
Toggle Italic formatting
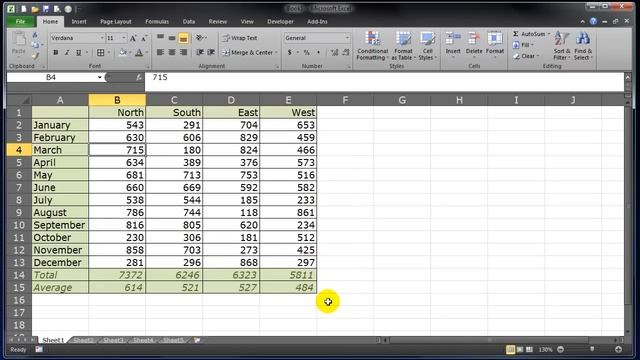click(x=67, y=52)
